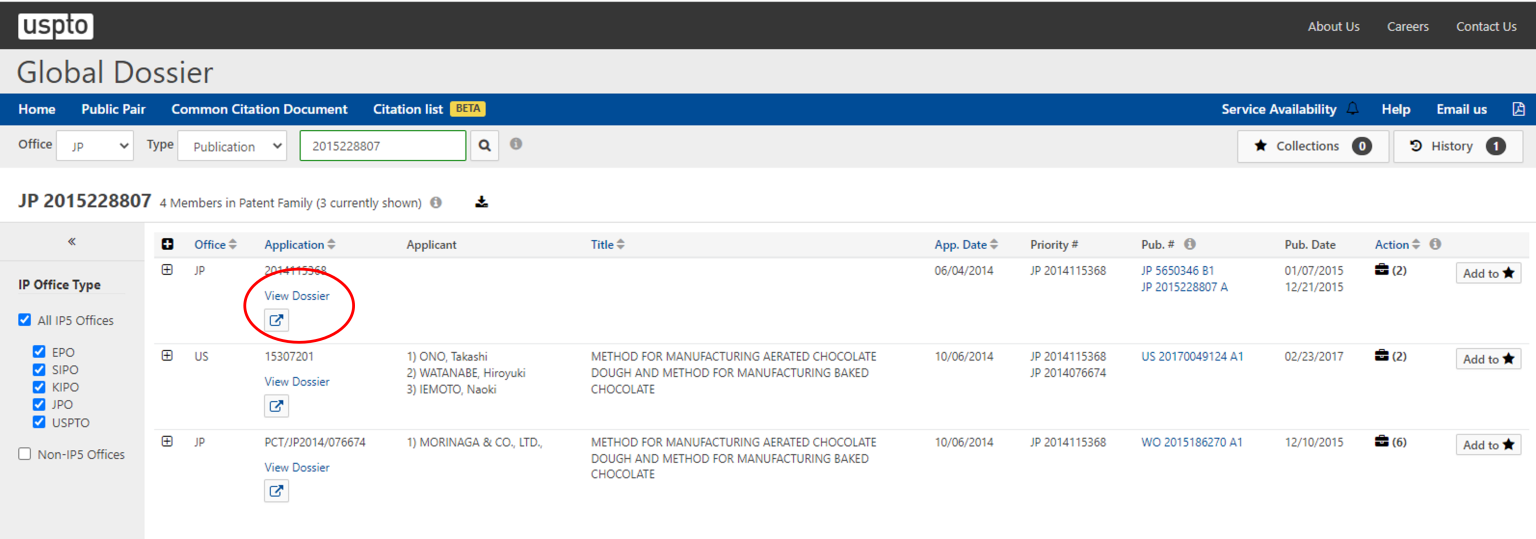Open the Common Citation Document menu item

(x=259, y=109)
